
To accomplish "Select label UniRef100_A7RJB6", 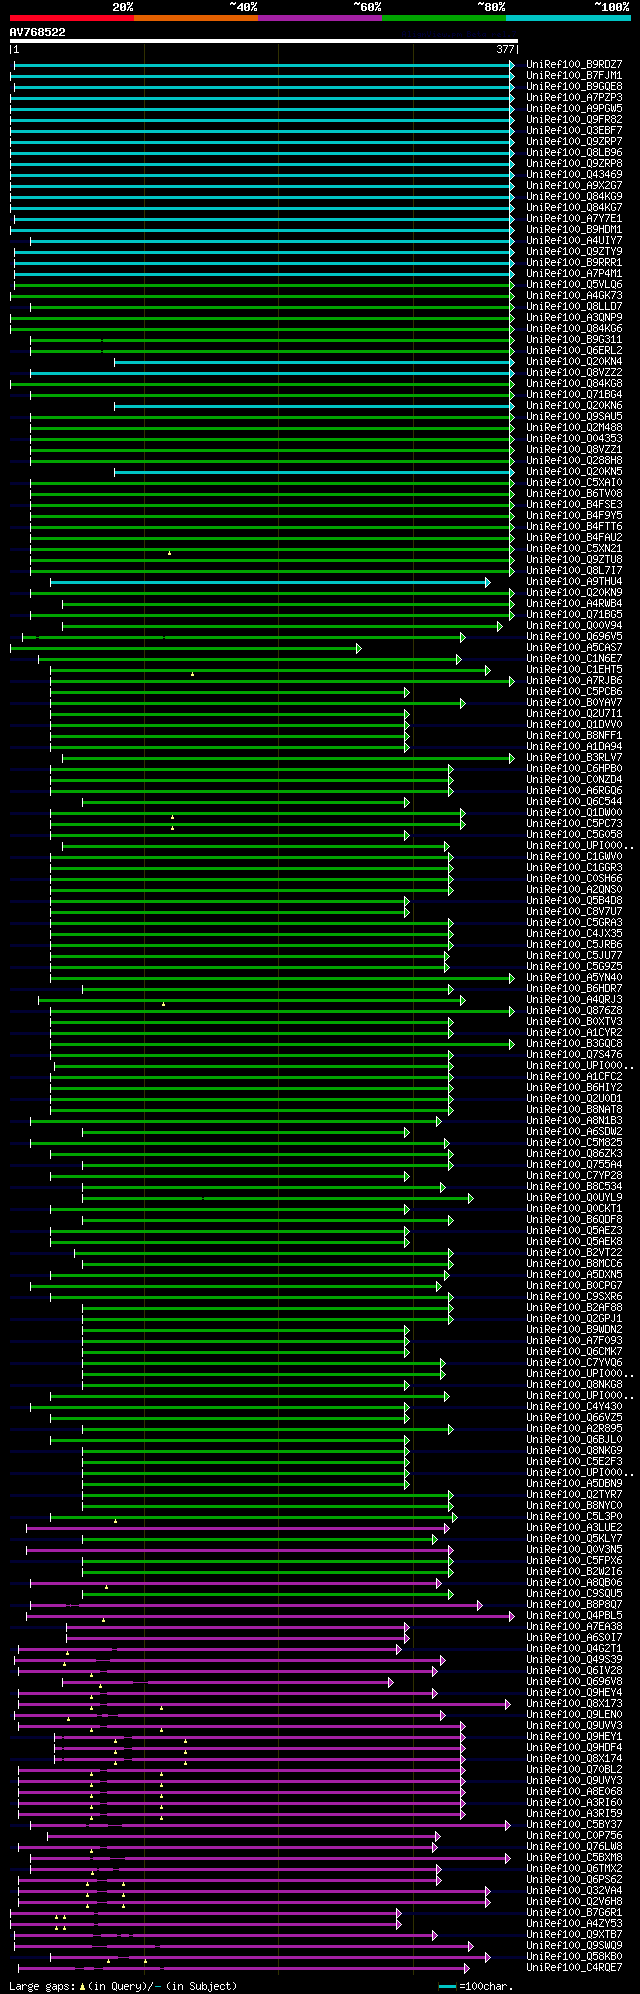I will 574,681.
